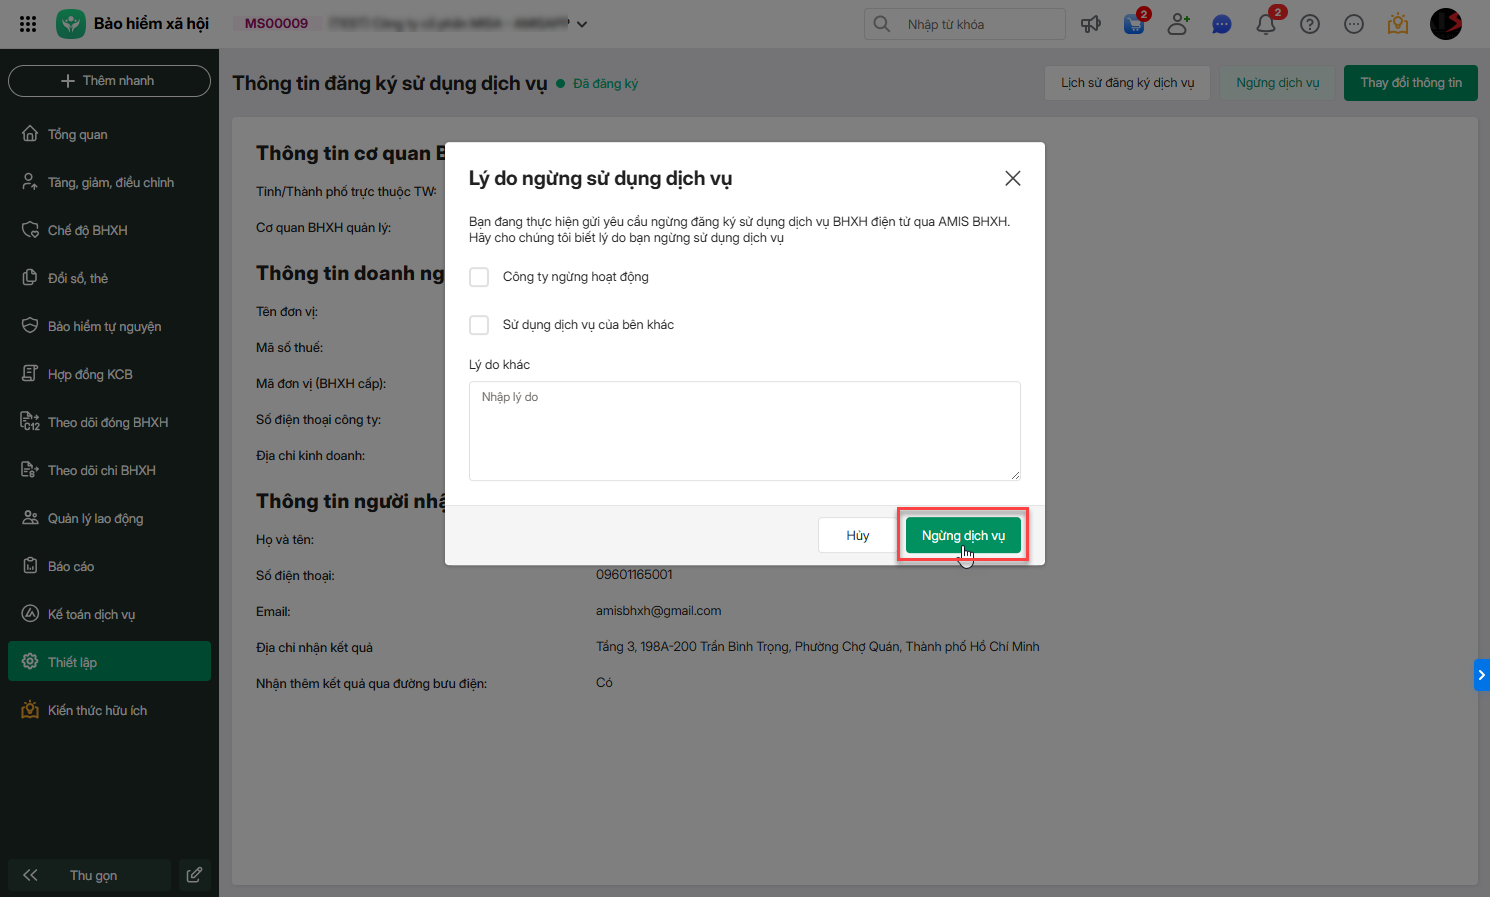Open Quản lý lao động menu

click(109, 518)
